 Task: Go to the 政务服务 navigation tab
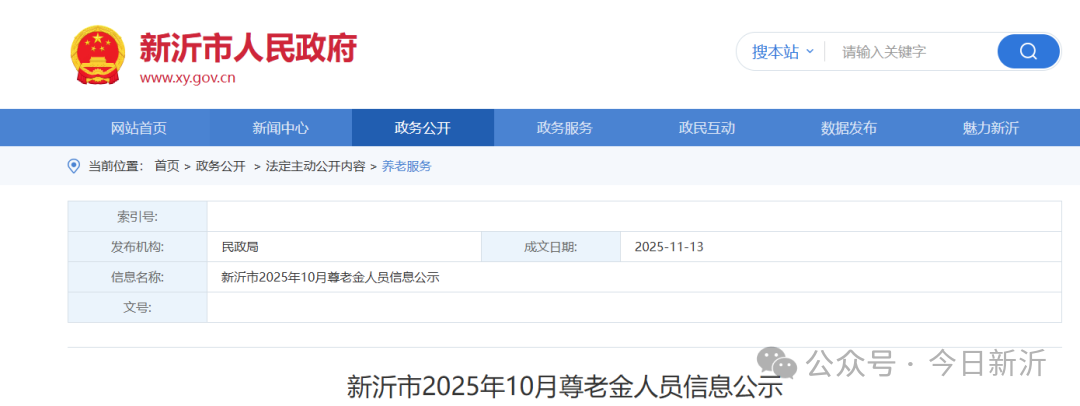564,128
